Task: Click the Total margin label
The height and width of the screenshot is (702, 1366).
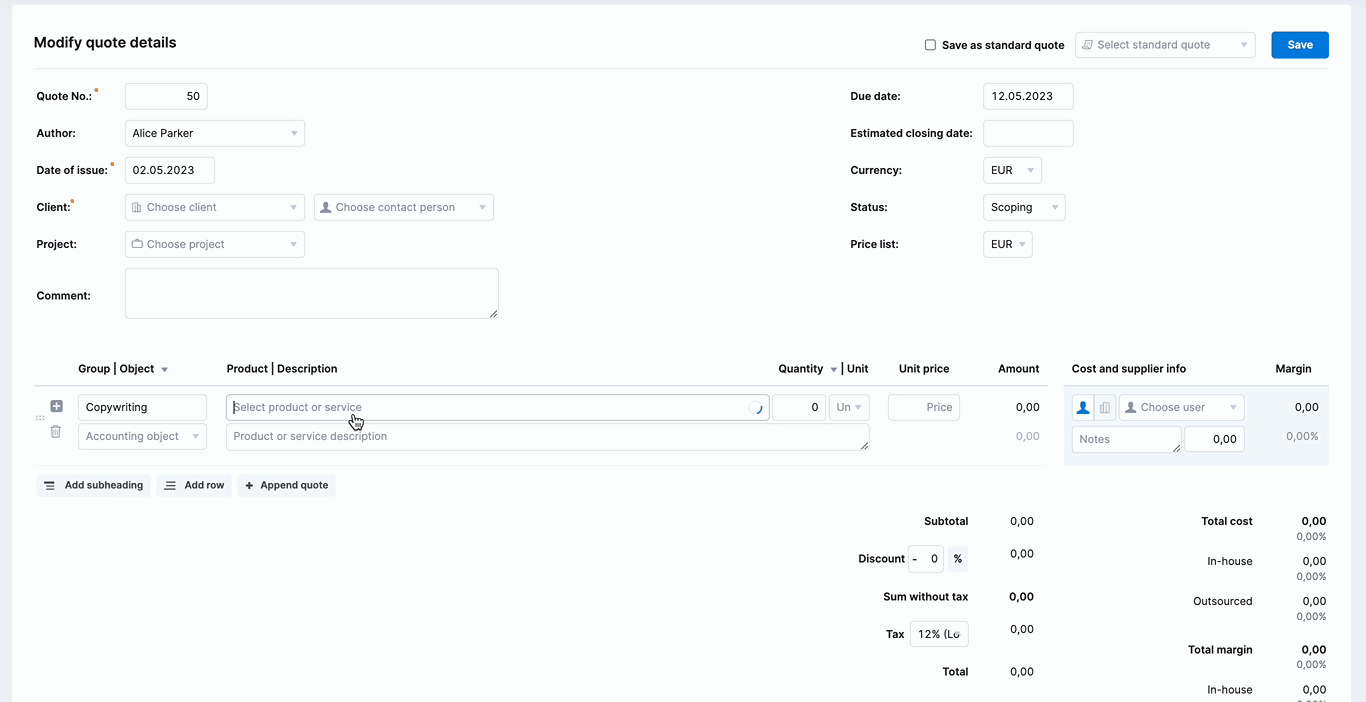Action: (x=1220, y=650)
